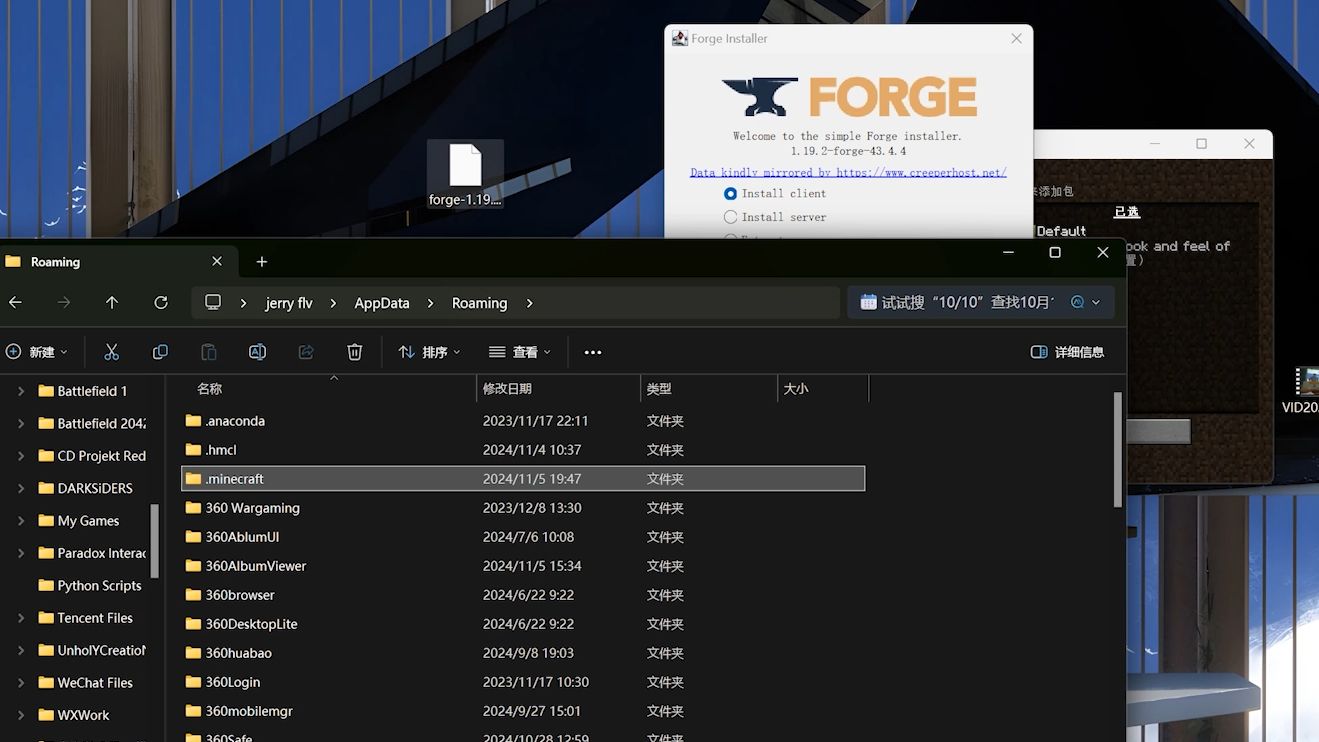
Task: Go up one folder level
Action: point(112,302)
